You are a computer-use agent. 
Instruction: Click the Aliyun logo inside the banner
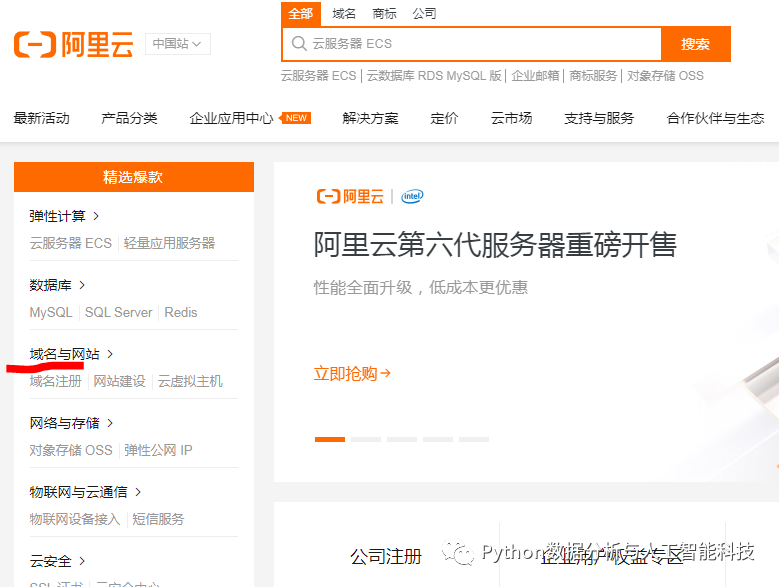350,196
